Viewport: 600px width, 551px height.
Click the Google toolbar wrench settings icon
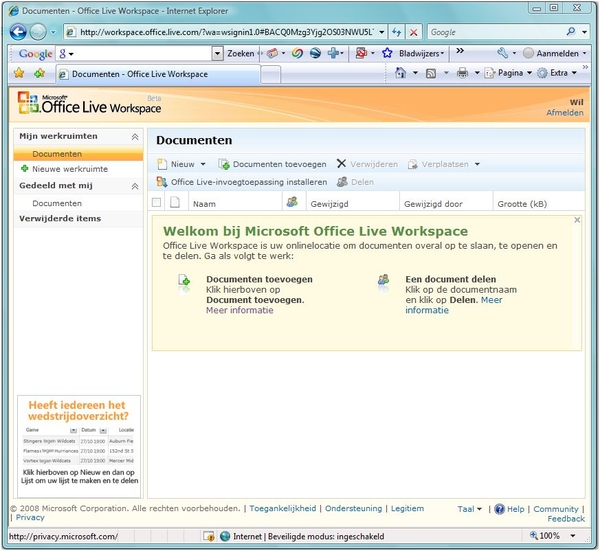[502, 53]
